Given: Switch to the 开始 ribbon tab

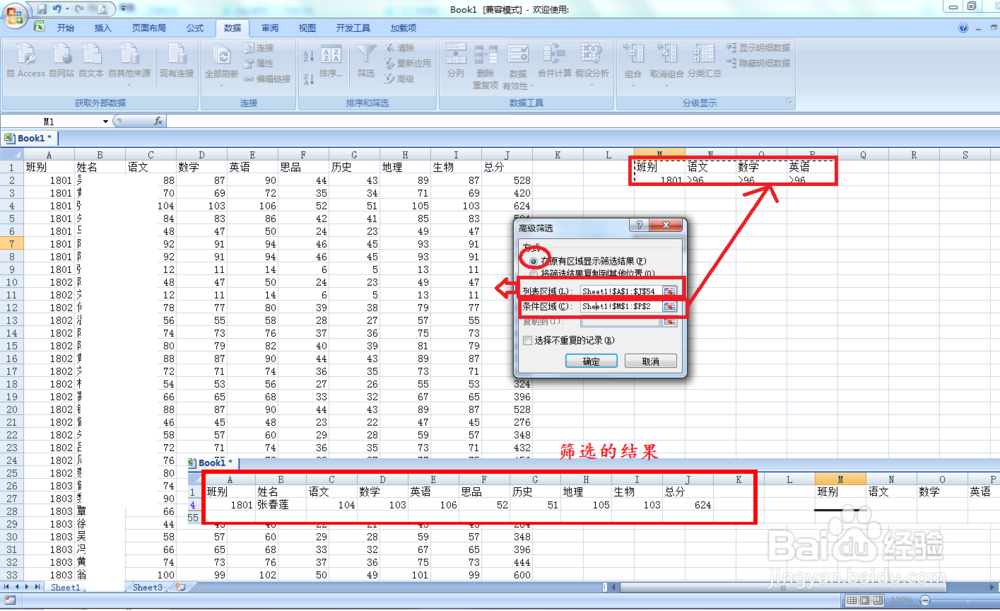Looking at the screenshot, I should pos(66,28).
